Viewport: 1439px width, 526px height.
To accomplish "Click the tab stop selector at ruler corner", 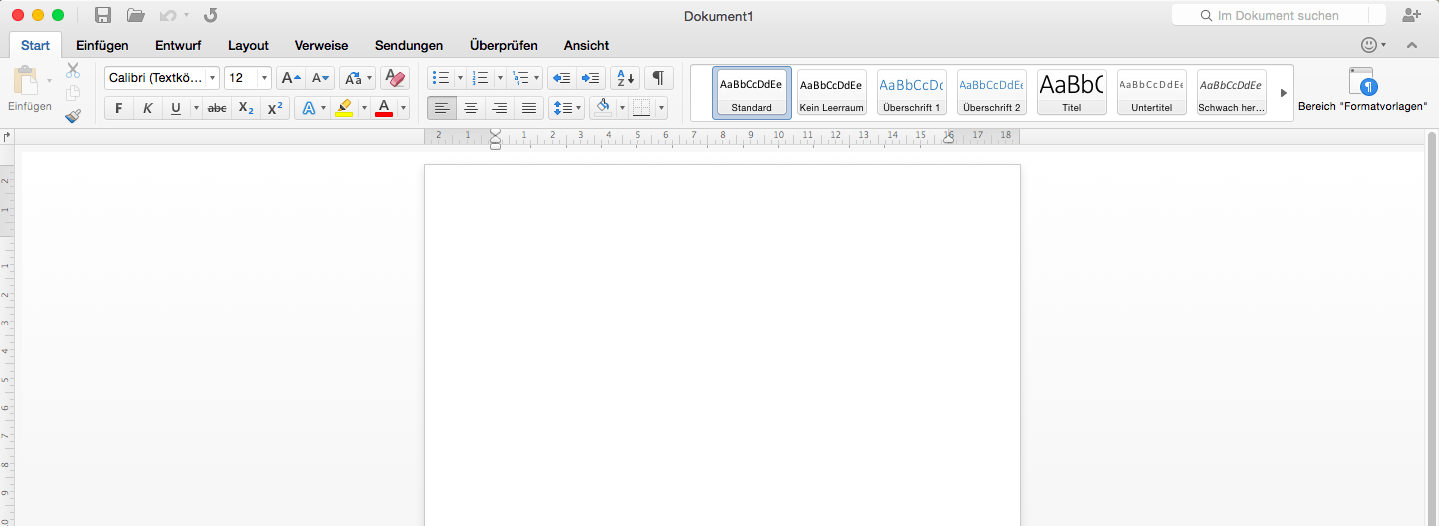I will pyautogui.click(x=7, y=136).
